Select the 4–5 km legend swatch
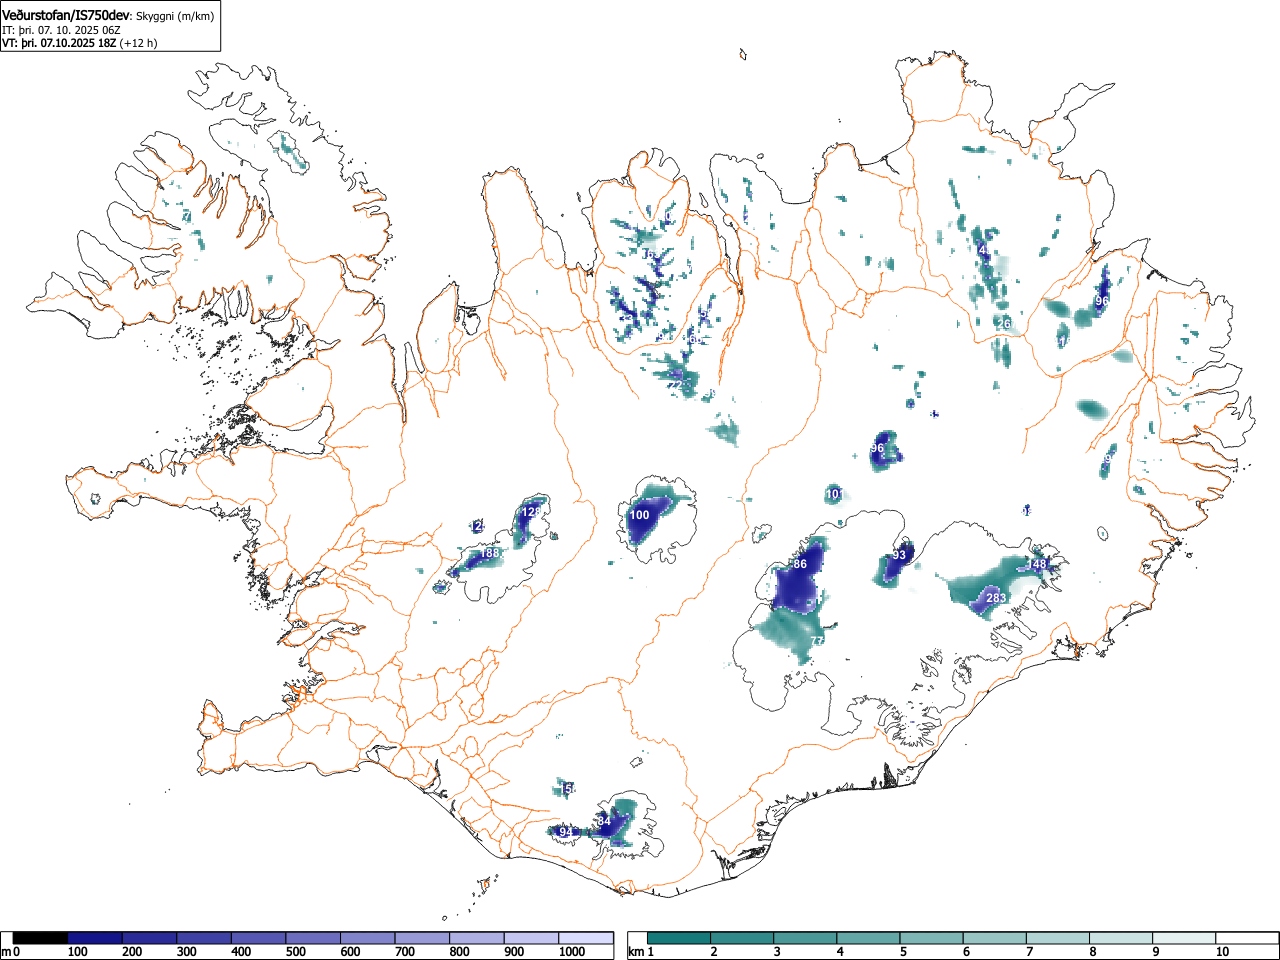 (x=868, y=938)
